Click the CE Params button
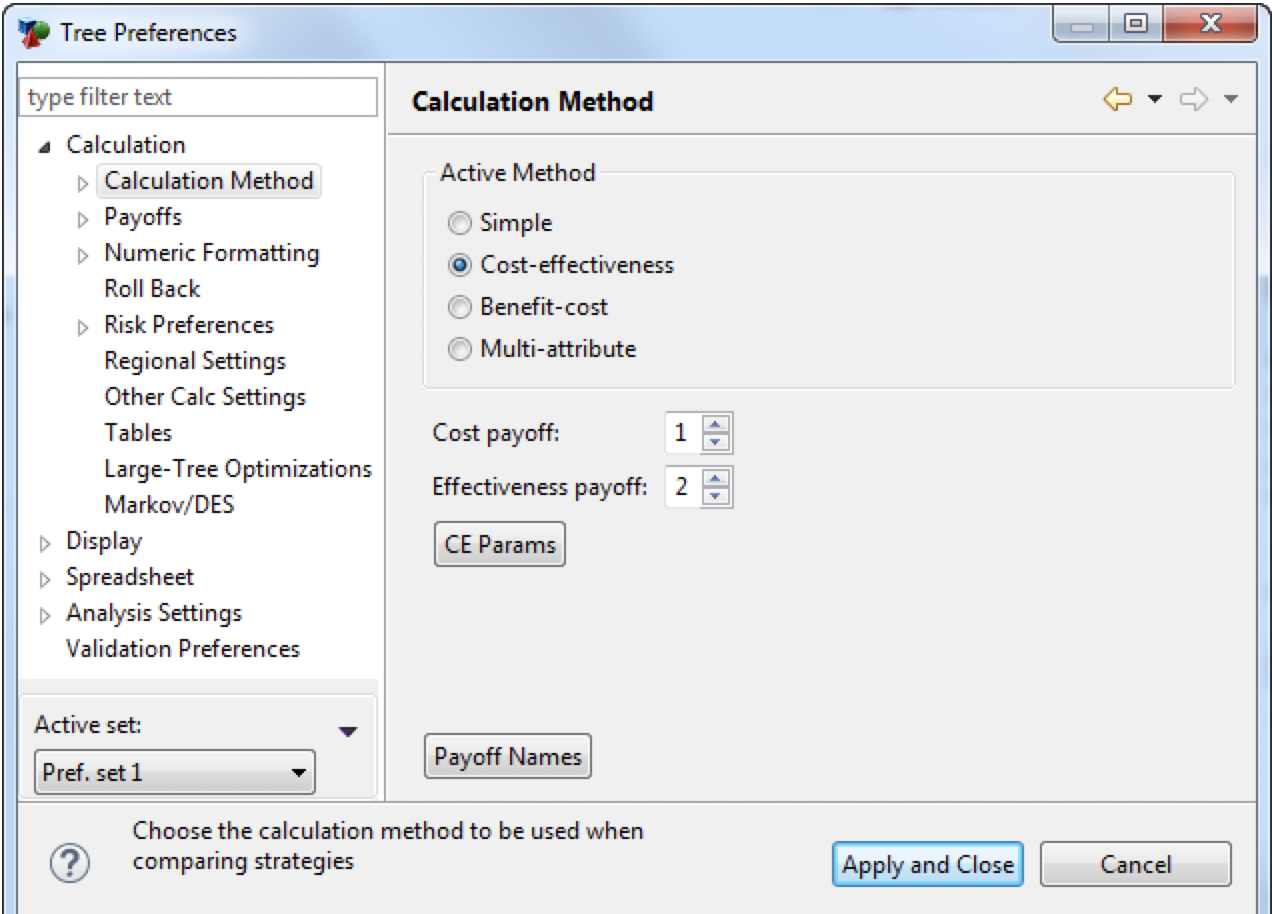This screenshot has height=914, width=1272. 500,545
